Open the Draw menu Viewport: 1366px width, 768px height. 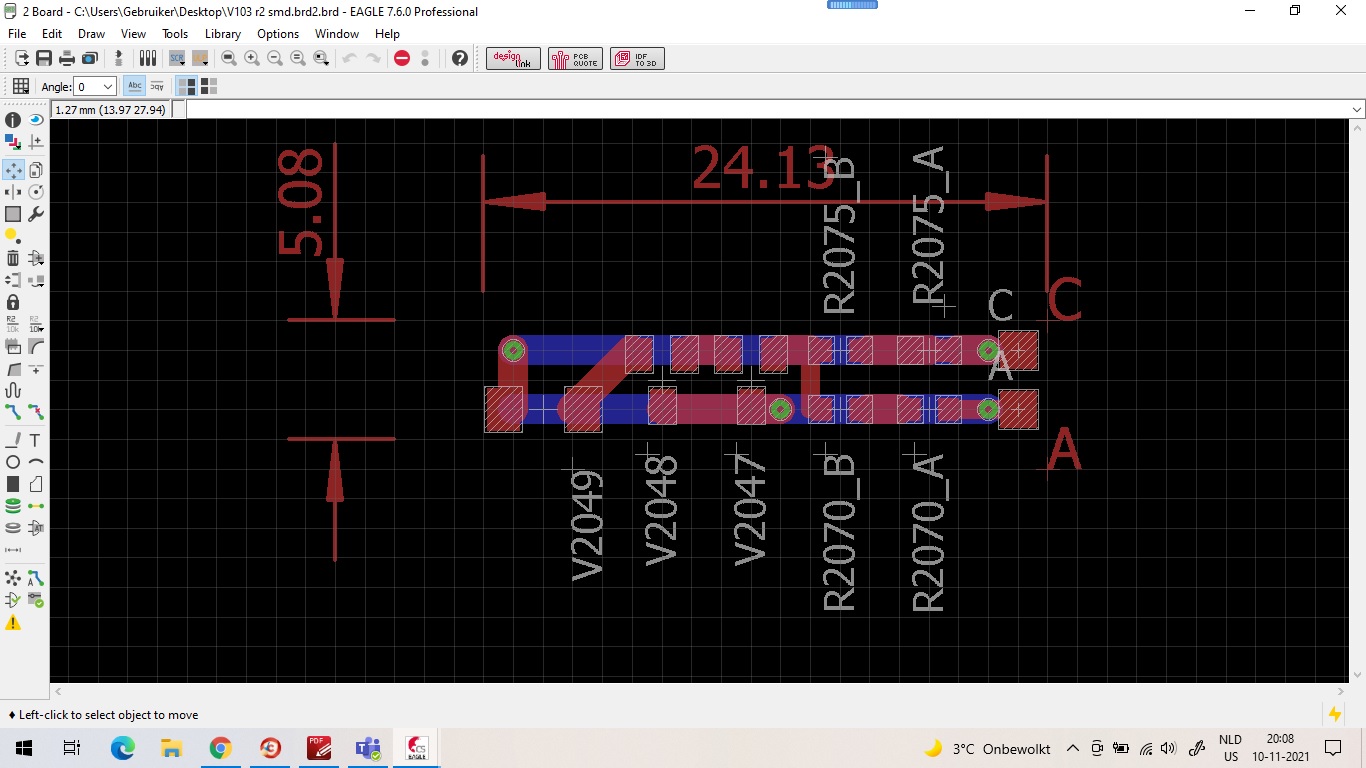point(91,33)
